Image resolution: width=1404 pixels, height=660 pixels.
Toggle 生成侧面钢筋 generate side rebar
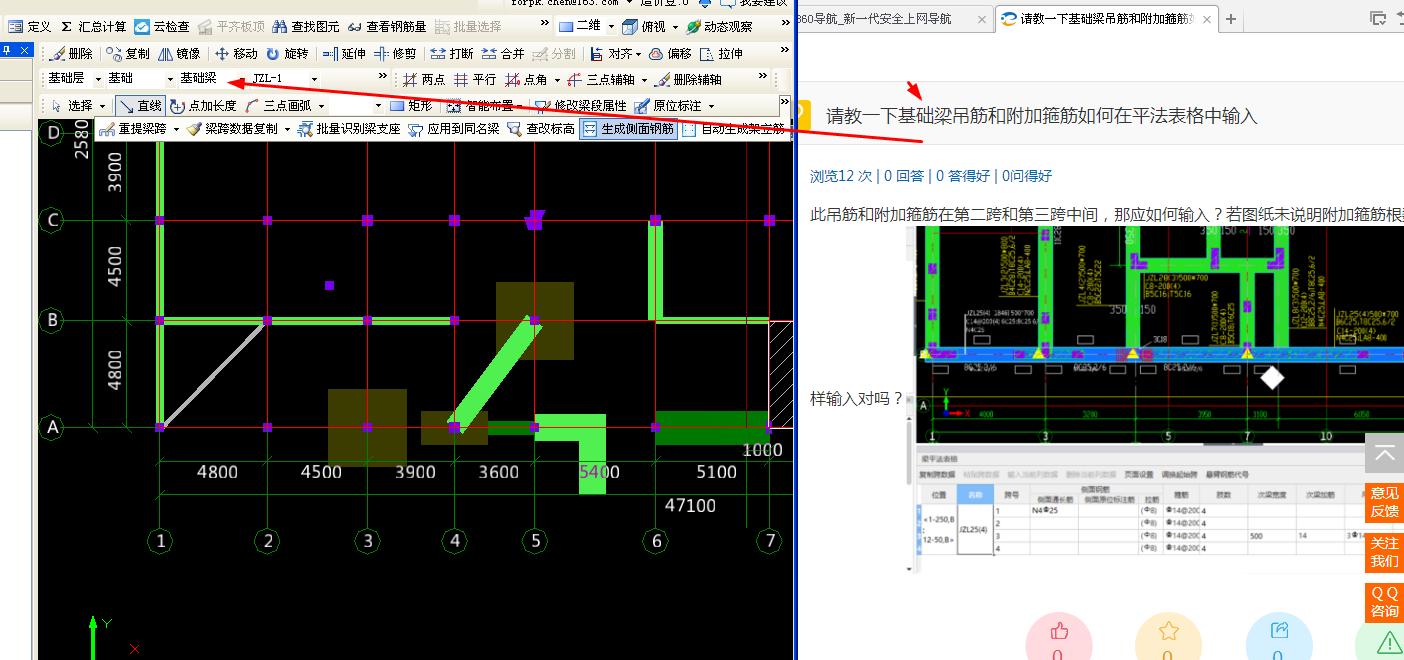point(629,129)
